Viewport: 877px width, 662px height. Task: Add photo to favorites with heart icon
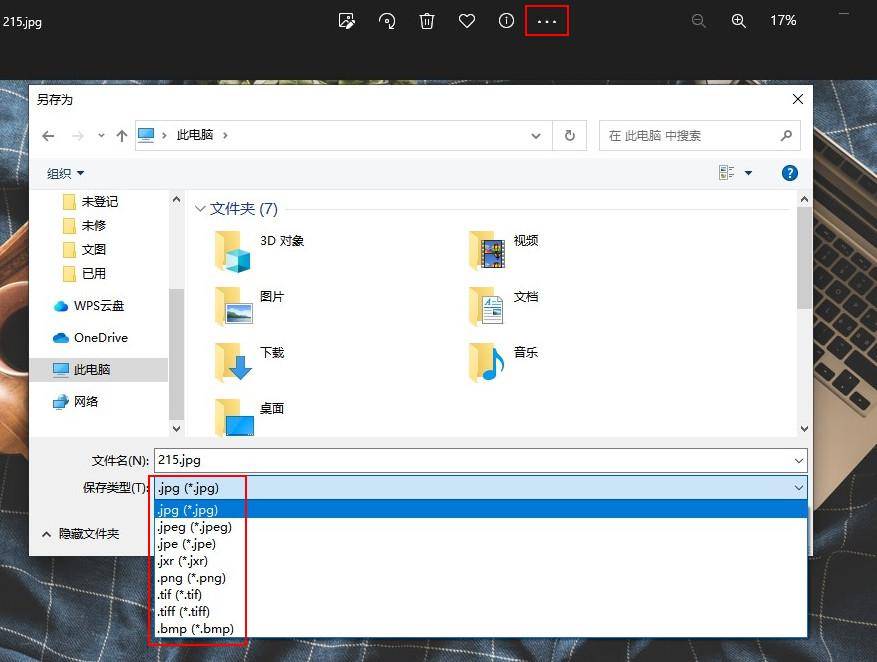pyautogui.click(x=466, y=21)
